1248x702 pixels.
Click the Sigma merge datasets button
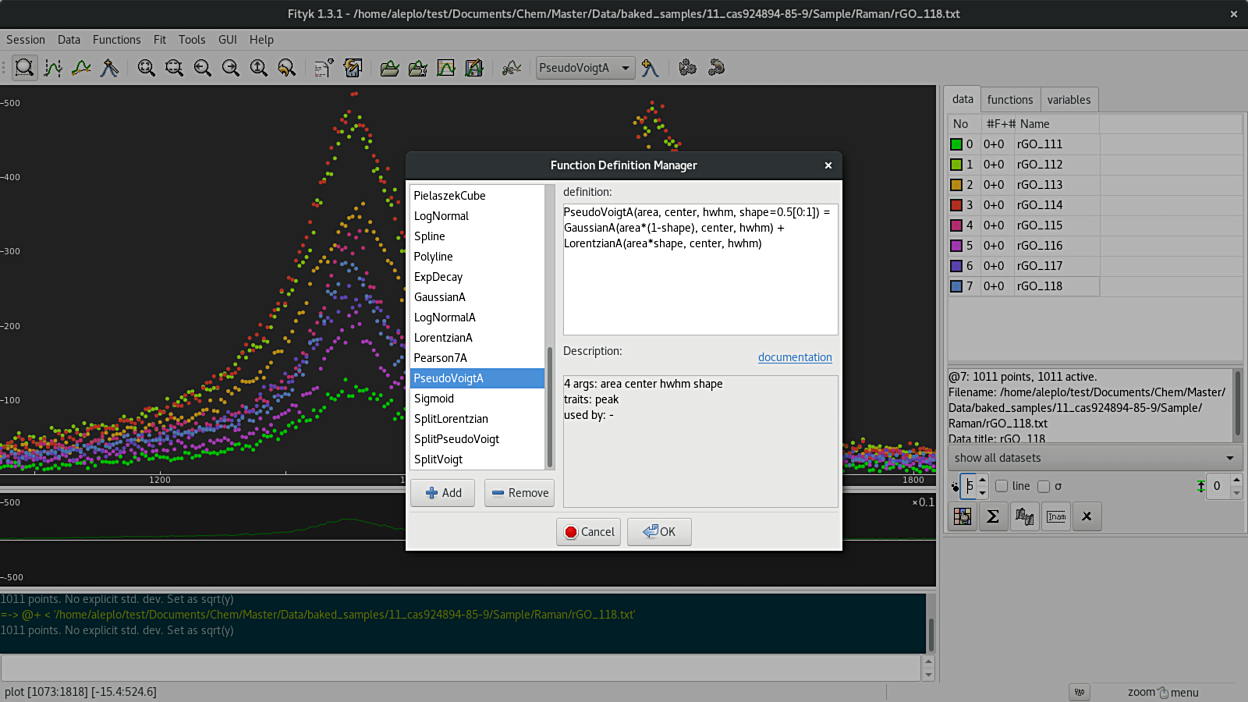pos(993,516)
